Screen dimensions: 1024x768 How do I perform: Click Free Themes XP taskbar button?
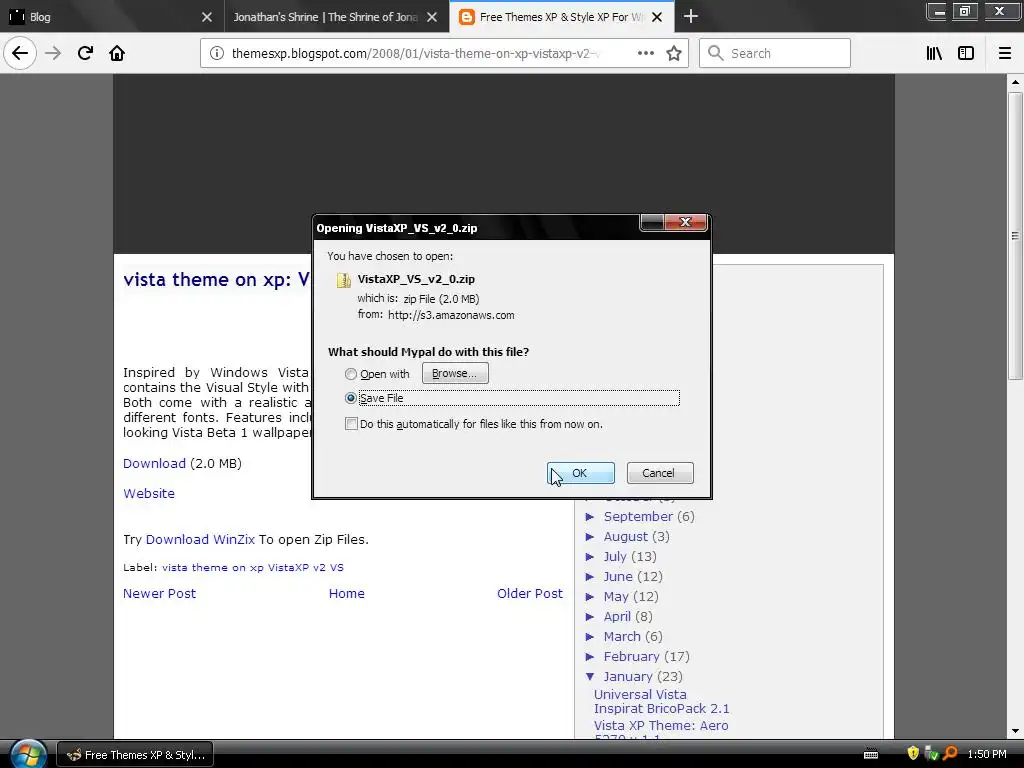pyautogui.click(x=135, y=755)
